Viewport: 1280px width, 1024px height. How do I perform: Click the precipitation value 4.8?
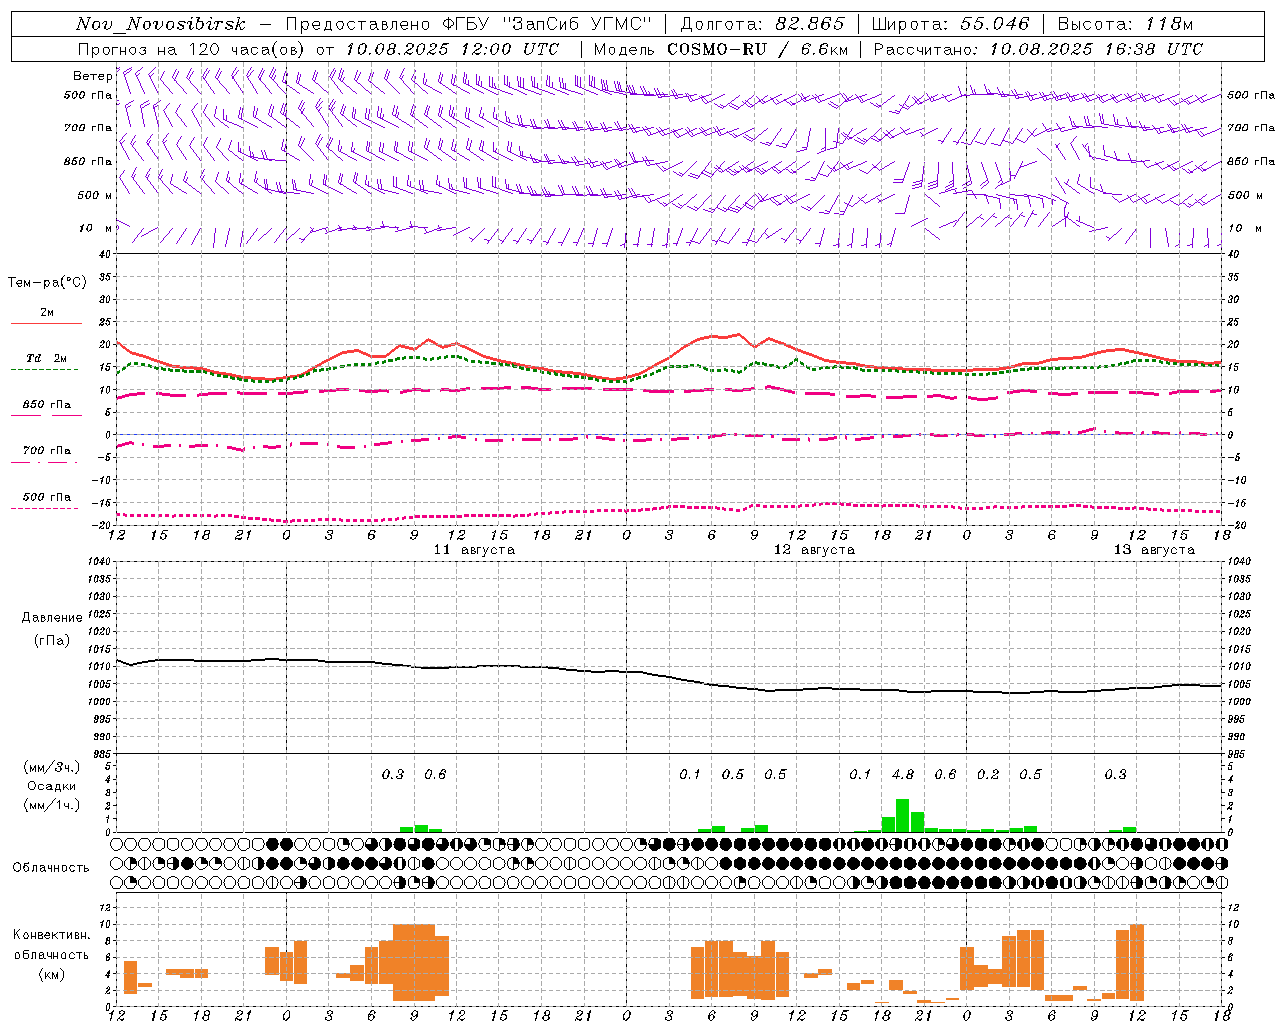903,774
